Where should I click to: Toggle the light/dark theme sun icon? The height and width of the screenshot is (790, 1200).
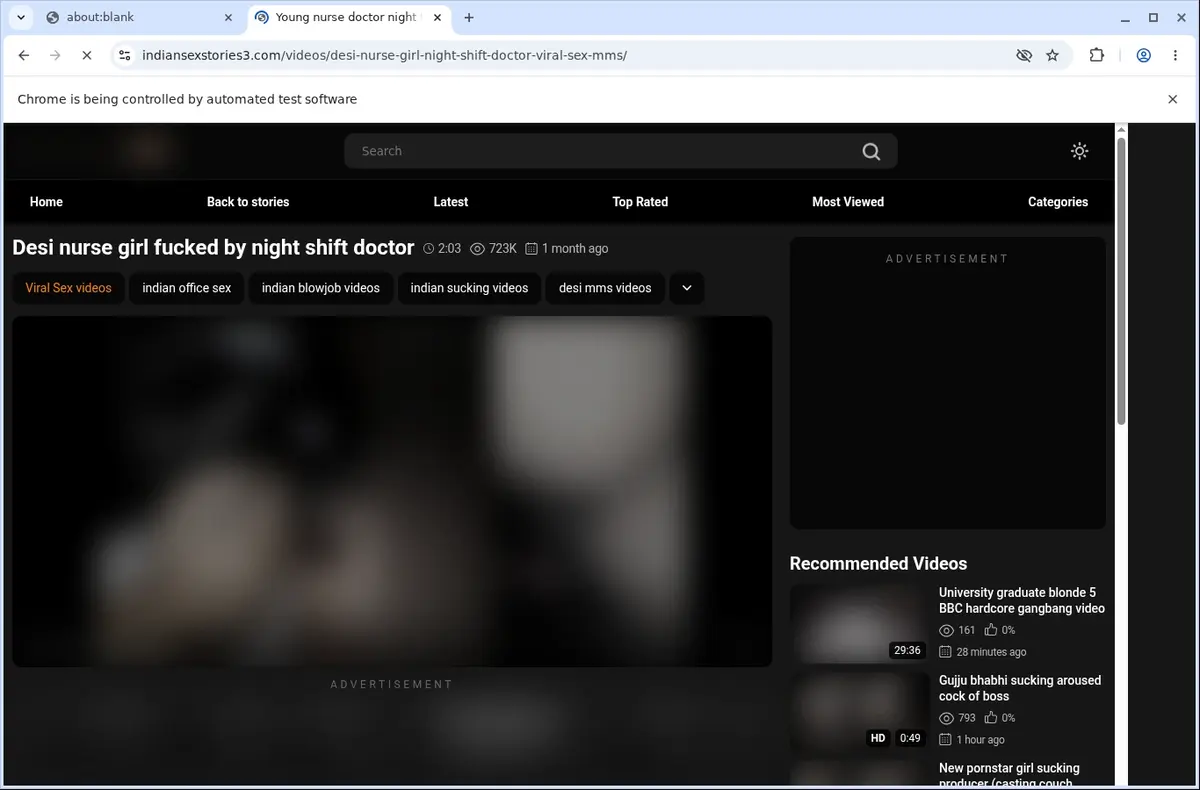pos(1079,151)
